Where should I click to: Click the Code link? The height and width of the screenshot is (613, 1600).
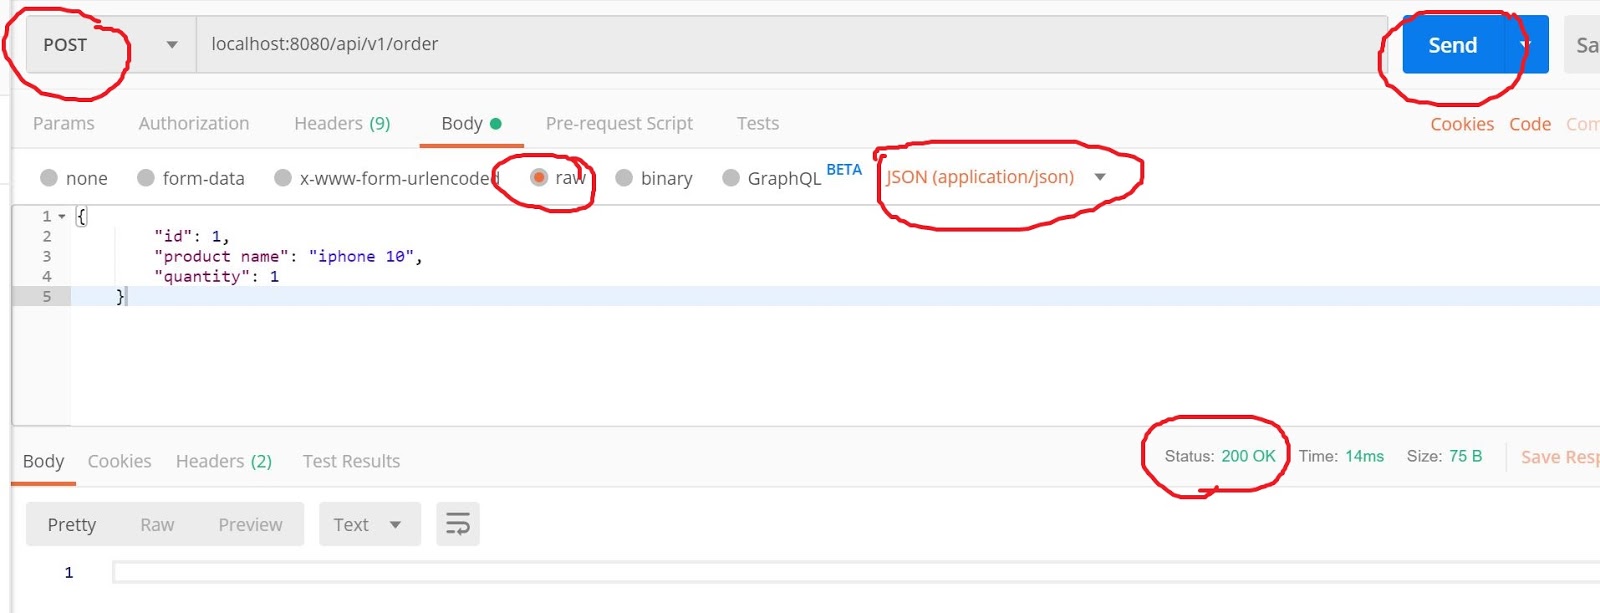coord(1529,123)
